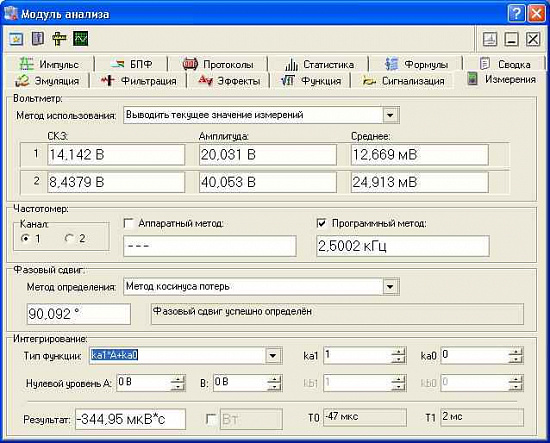Open the Фильтрация tab
This screenshot has width=550, height=443.
click(139, 81)
